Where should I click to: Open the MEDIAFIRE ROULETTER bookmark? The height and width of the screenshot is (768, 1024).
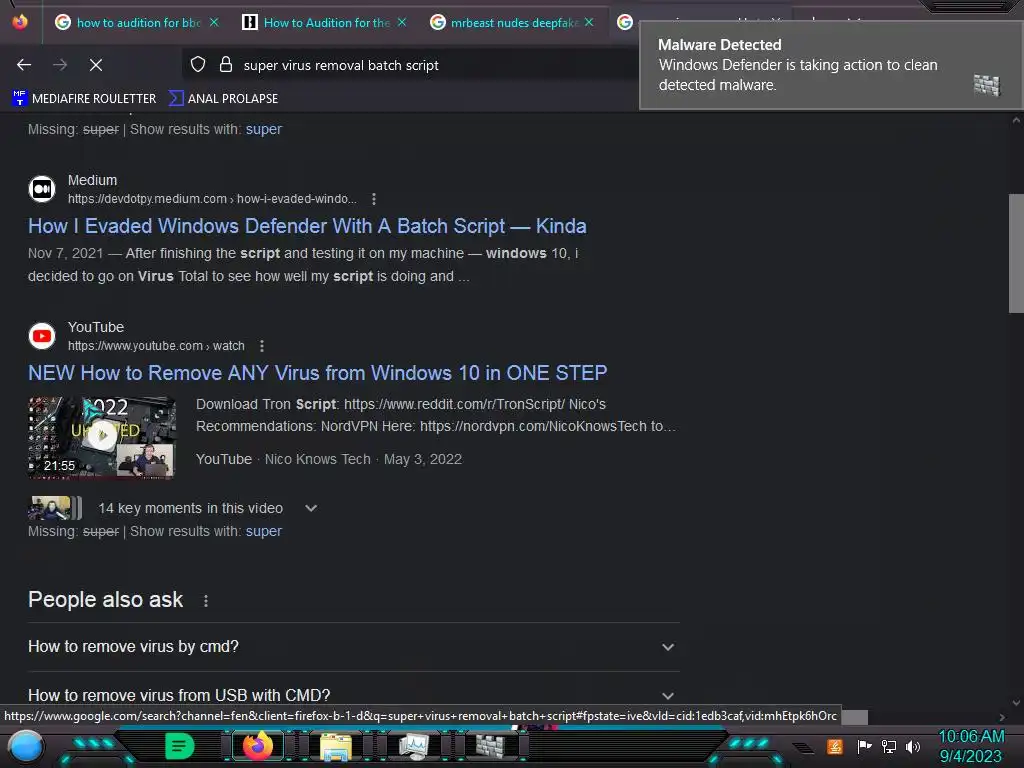click(x=84, y=99)
